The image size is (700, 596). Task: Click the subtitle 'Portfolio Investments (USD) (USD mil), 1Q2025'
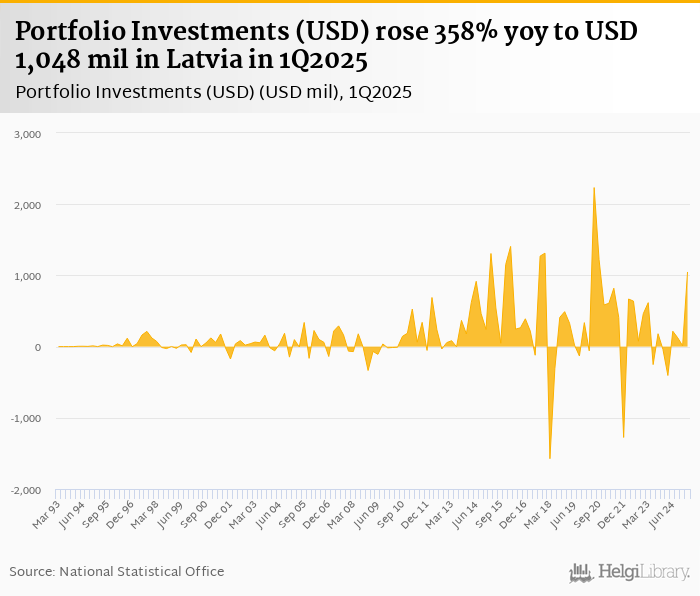pyautogui.click(x=215, y=92)
